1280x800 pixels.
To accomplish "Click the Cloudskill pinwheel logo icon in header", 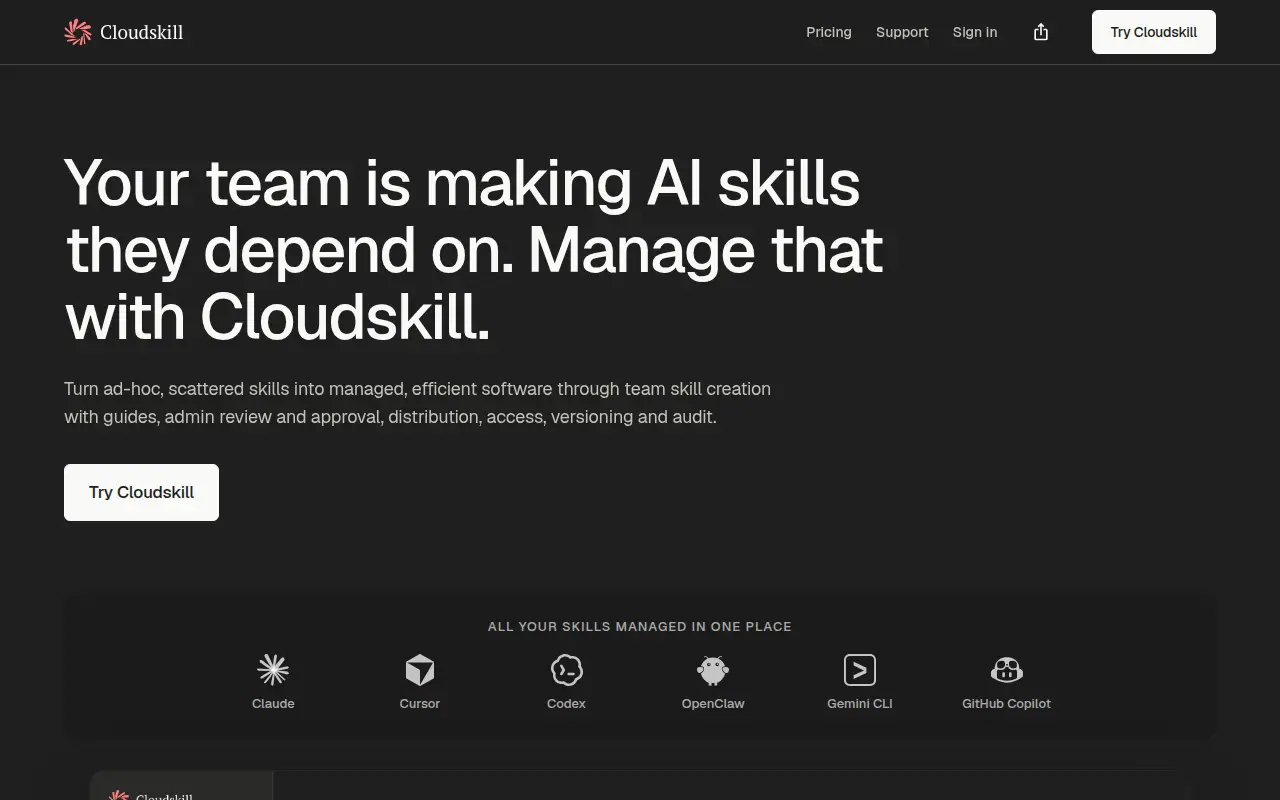I will click(78, 32).
